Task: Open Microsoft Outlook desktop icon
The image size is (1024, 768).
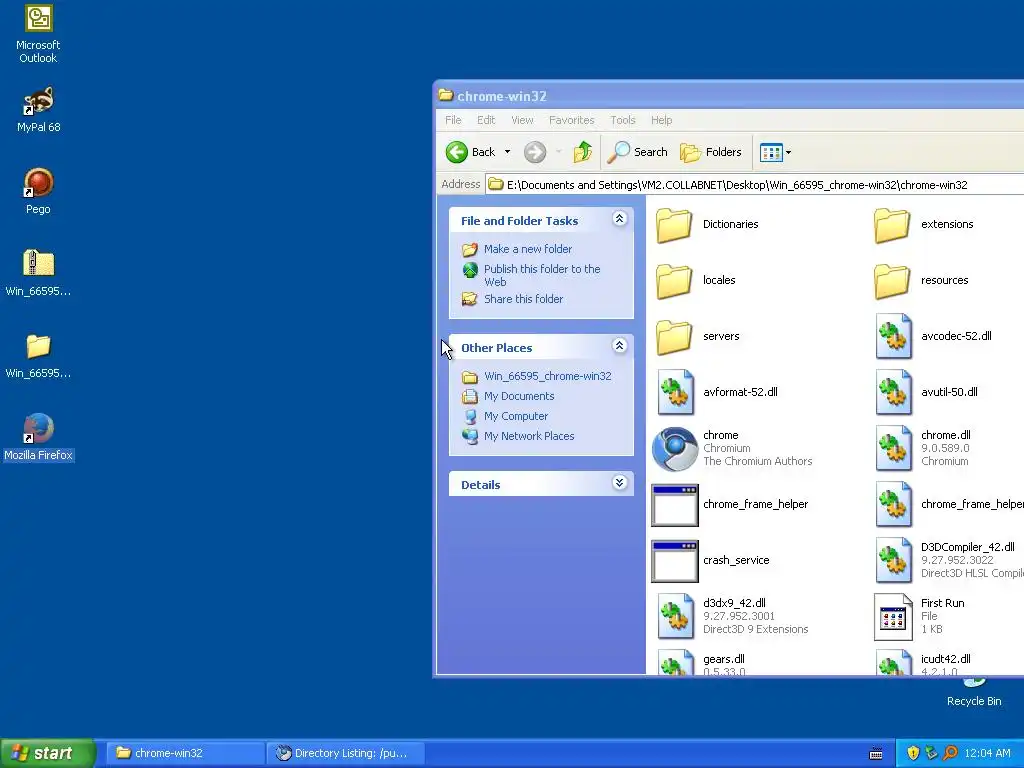Action: [38, 34]
